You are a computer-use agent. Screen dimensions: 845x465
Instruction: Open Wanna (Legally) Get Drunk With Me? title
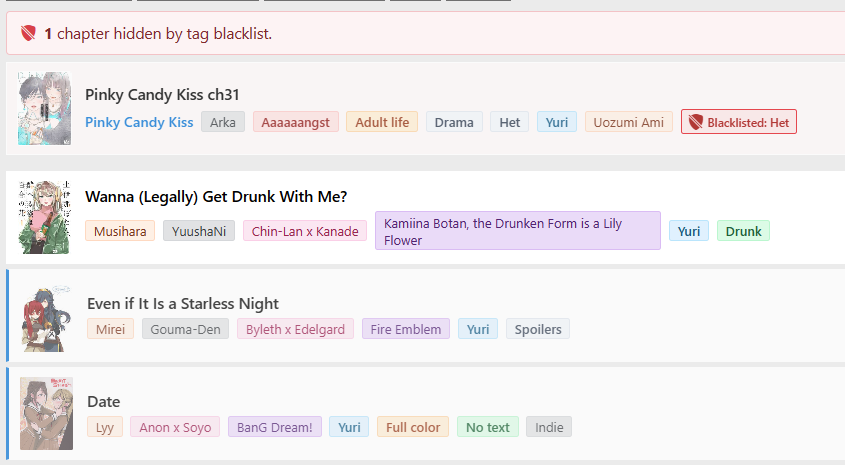[x=216, y=197]
